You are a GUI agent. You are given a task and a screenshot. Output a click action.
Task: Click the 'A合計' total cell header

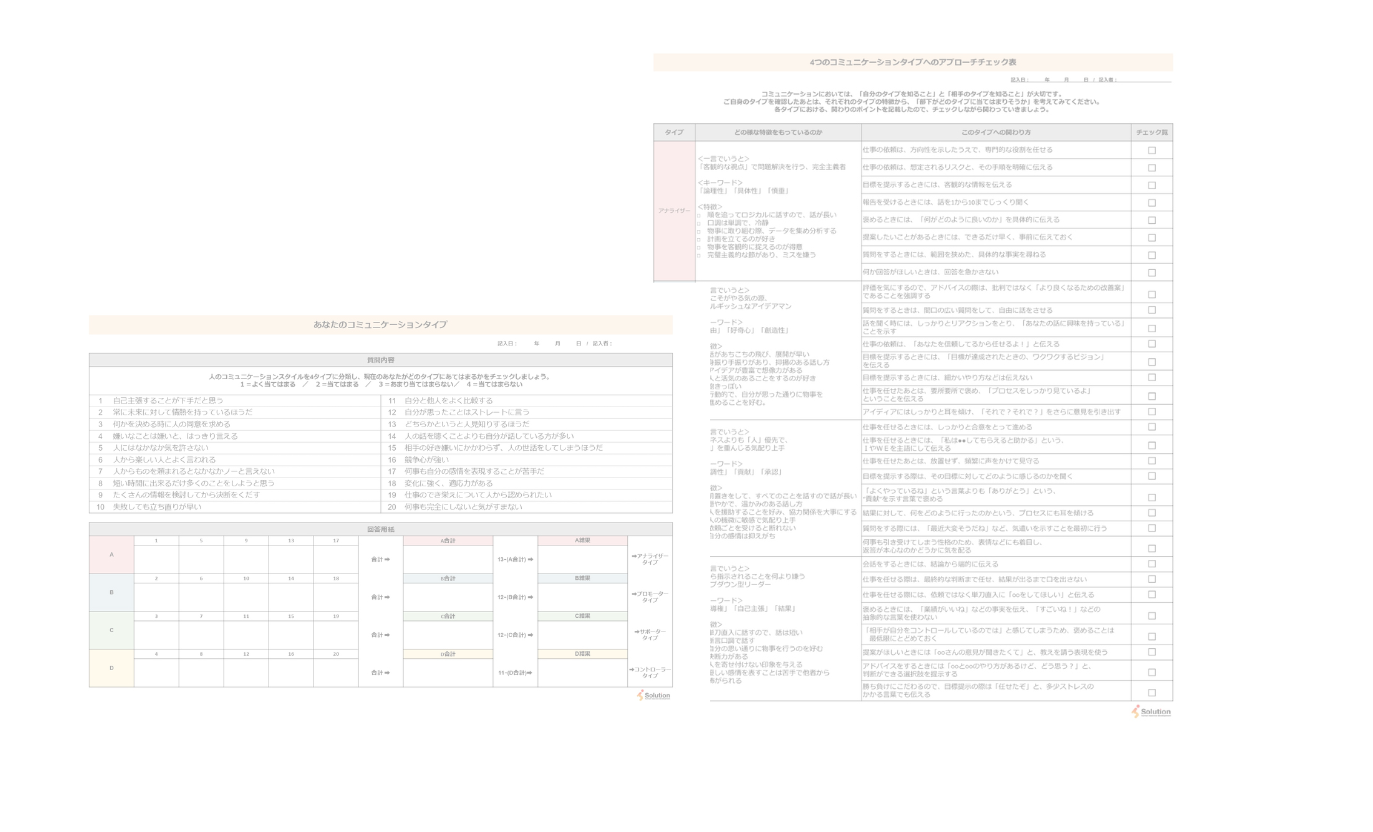coord(448,541)
